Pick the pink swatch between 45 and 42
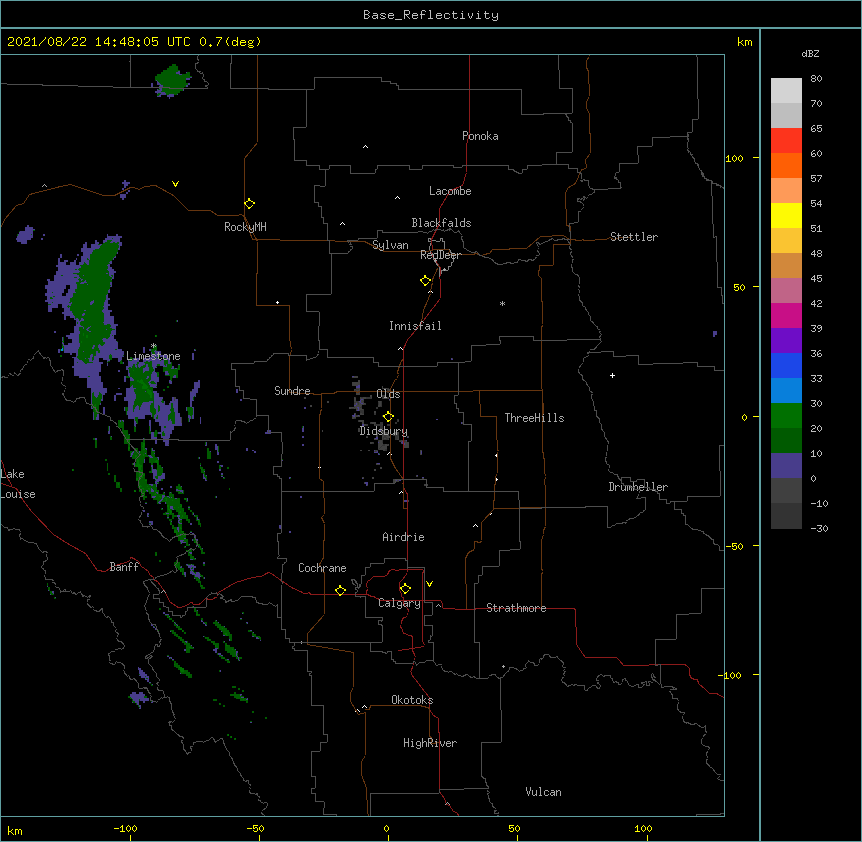Image resolution: width=862 pixels, height=842 pixels. point(786,291)
